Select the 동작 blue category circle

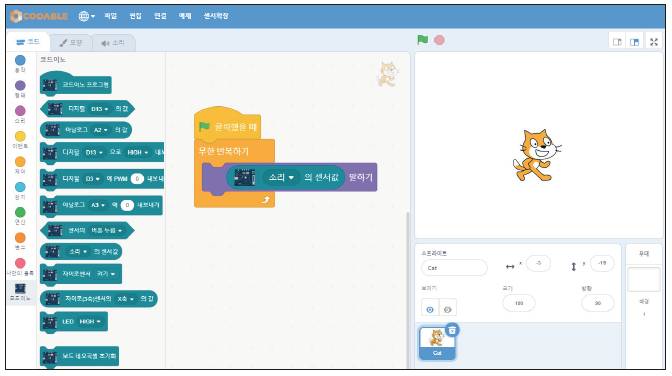pyautogui.click(x=20, y=60)
